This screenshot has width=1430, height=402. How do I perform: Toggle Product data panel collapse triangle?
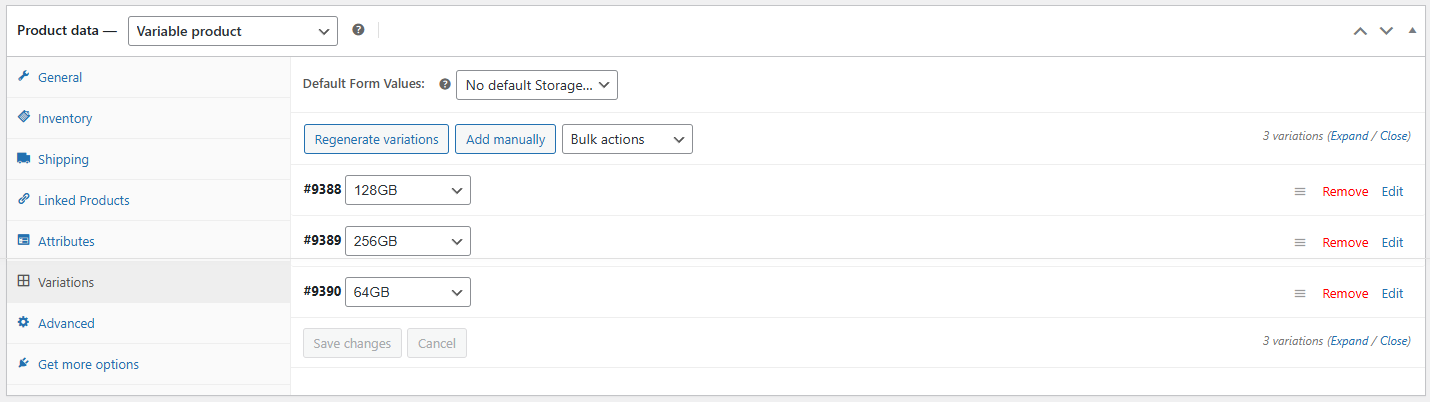[x=1412, y=31]
